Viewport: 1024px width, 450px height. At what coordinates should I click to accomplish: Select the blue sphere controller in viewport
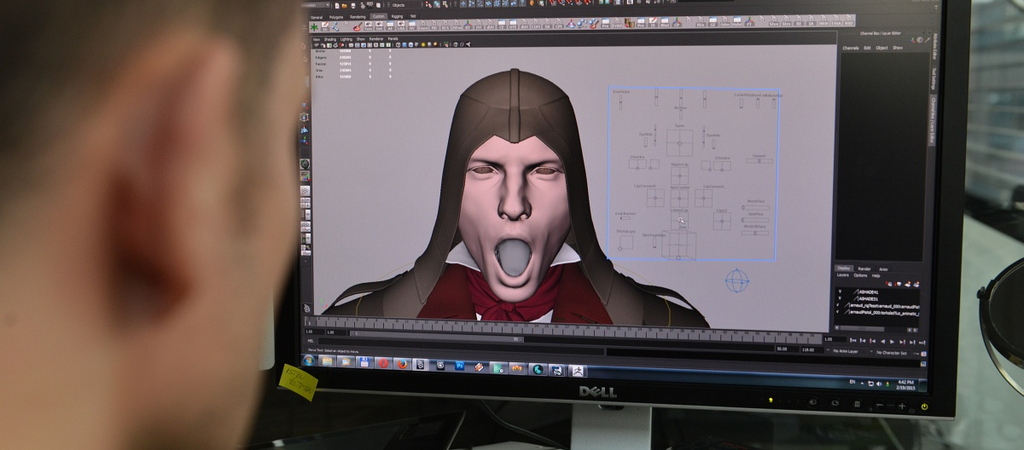[x=737, y=281]
